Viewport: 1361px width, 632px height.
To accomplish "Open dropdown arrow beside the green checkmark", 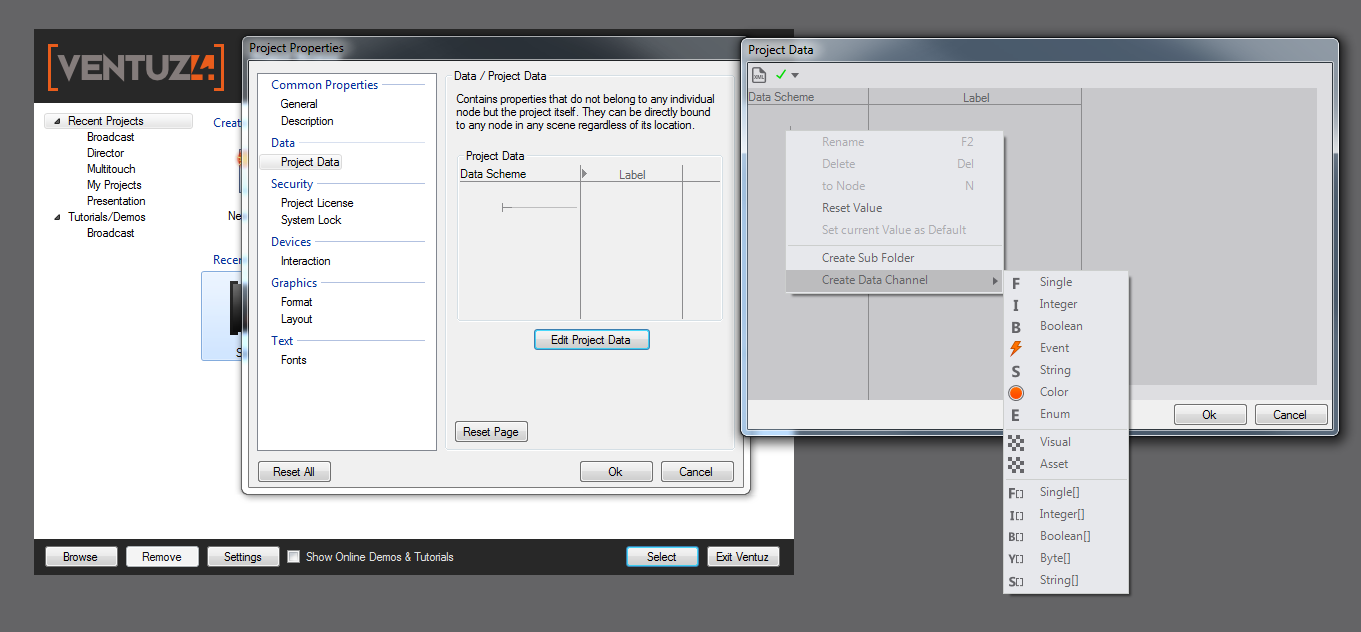I will pos(795,75).
